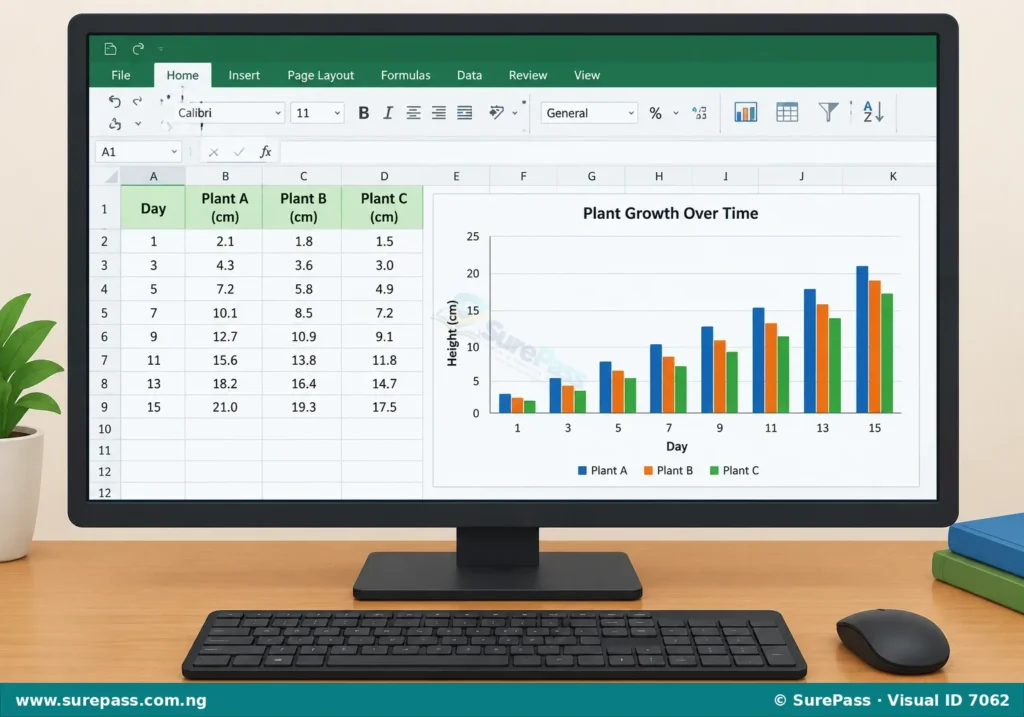1024x717 pixels.
Task: Align cell text to the right
Action: click(439, 113)
